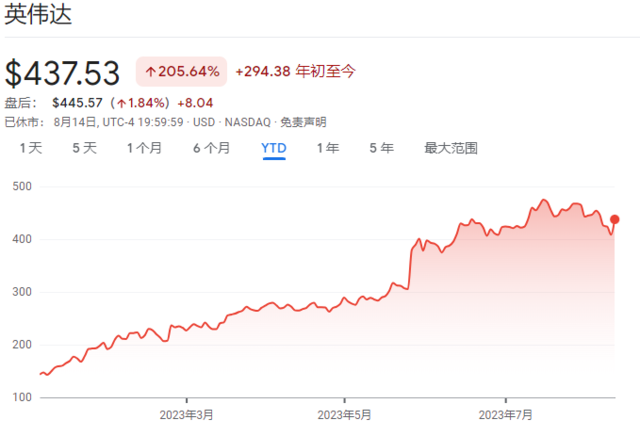Select the 1天 time range tab
The width and height of the screenshot is (640, 436).
pyautogui.click(x=31, y=148)
